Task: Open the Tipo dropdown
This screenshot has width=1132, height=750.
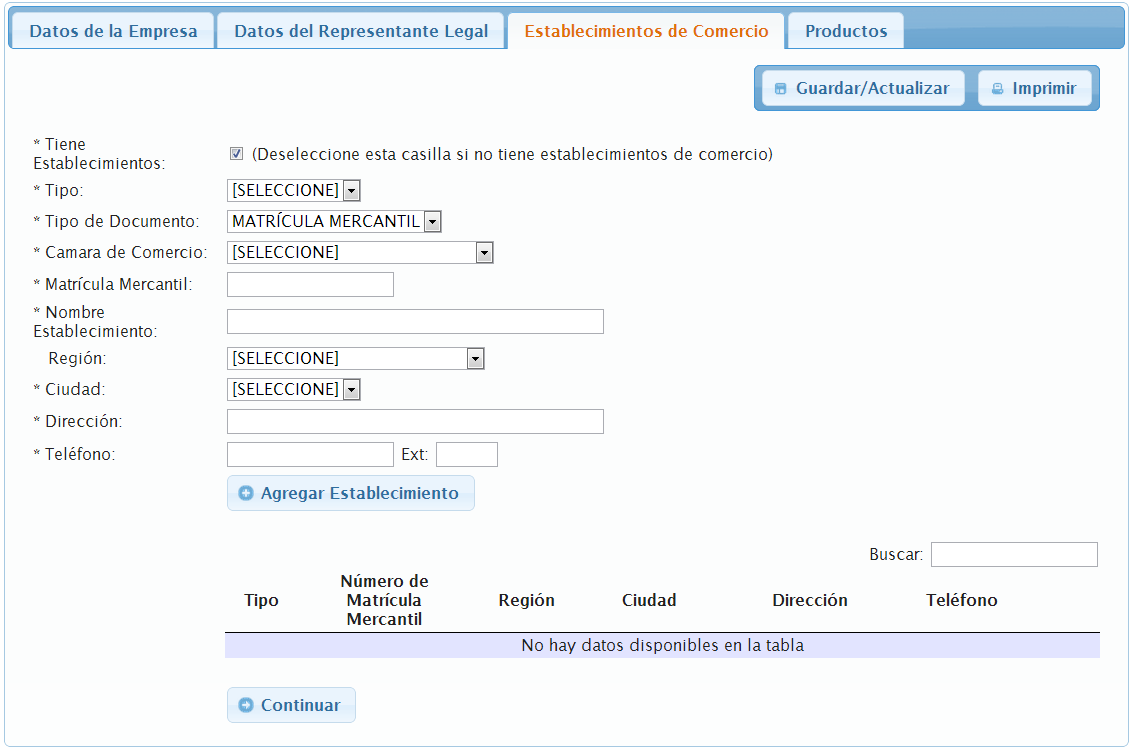Action: coord(293,190)
